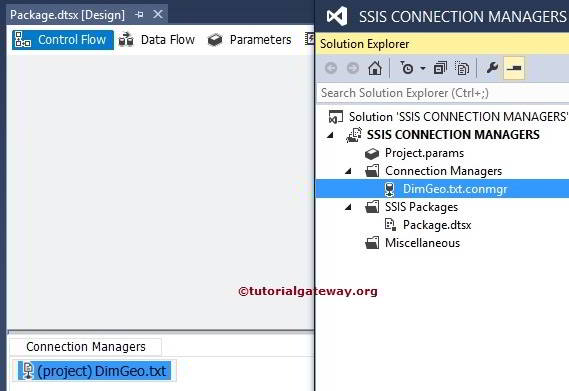
Task: Click the Collapse All icon in Solution Explorer
Action: 440,68
